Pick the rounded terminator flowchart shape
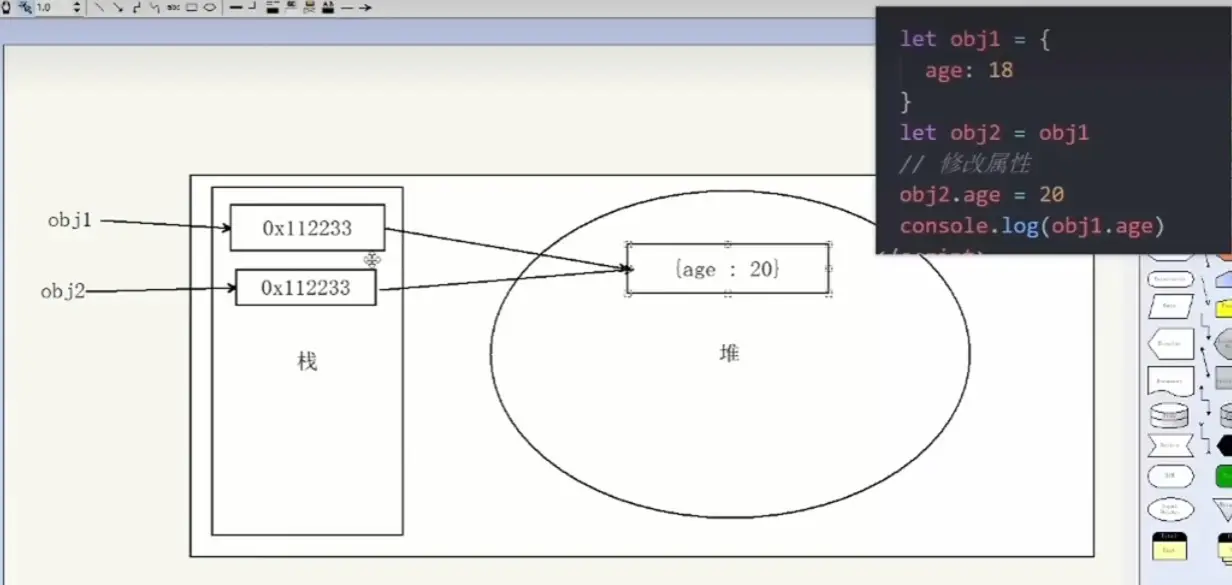The width and height of the screenshot is (1232, 585). click(x=1170, y=279)
